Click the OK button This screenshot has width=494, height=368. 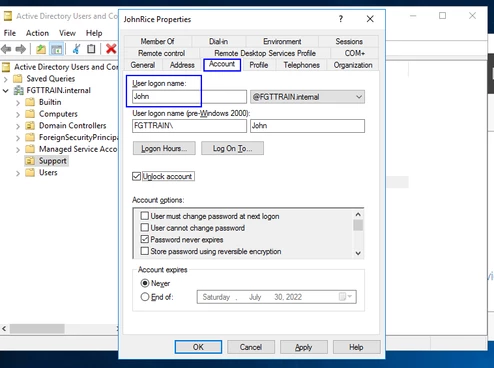point(198,347)
